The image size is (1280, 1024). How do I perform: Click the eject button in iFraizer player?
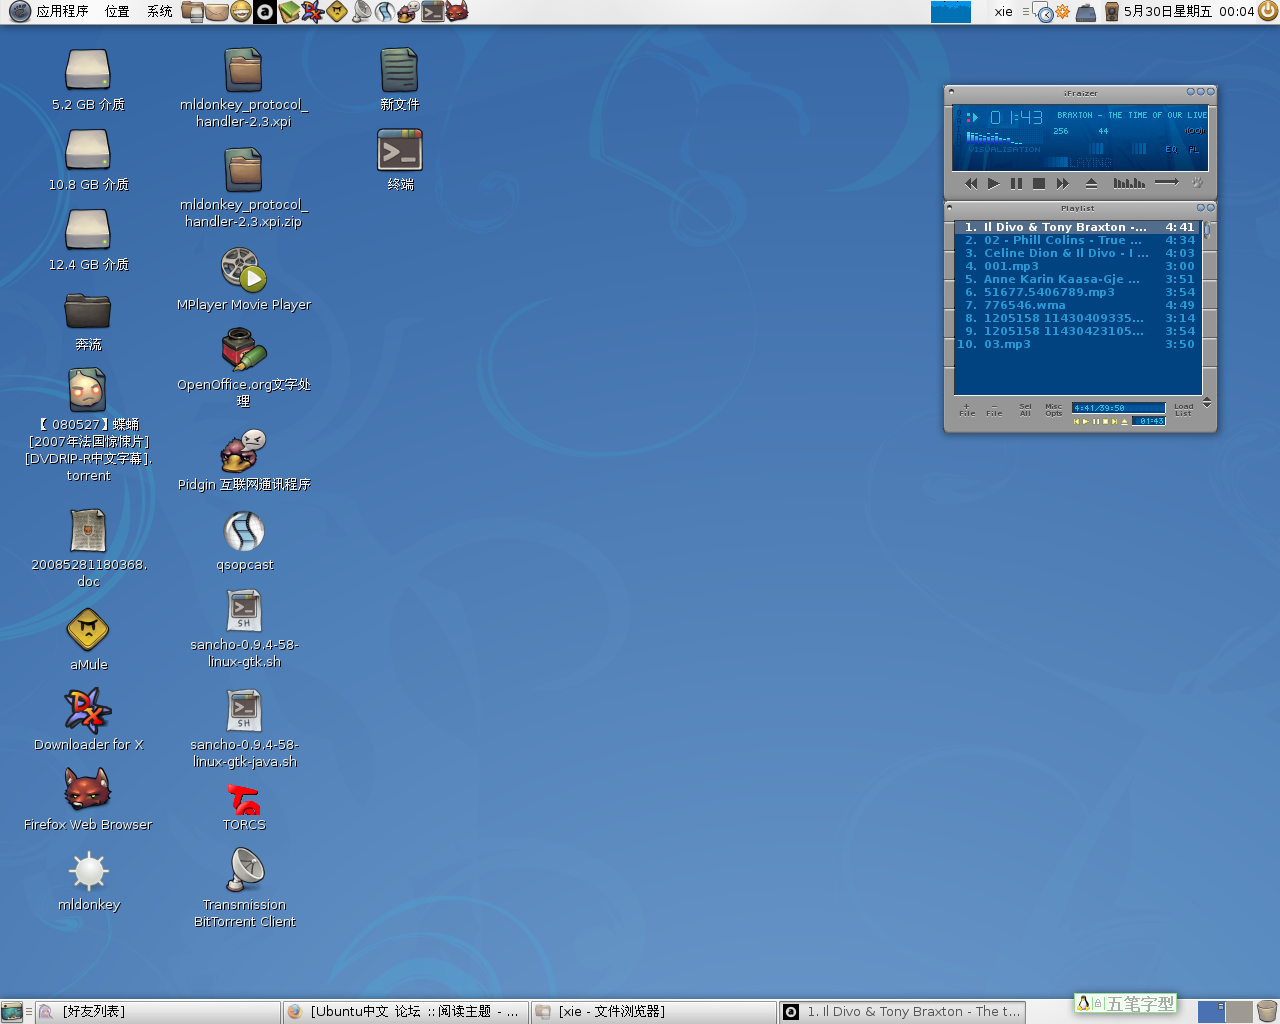coord(1091,183)
